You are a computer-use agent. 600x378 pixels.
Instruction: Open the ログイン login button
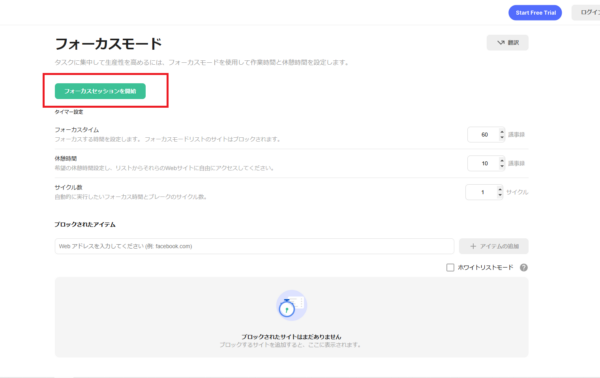pos(586,13)
